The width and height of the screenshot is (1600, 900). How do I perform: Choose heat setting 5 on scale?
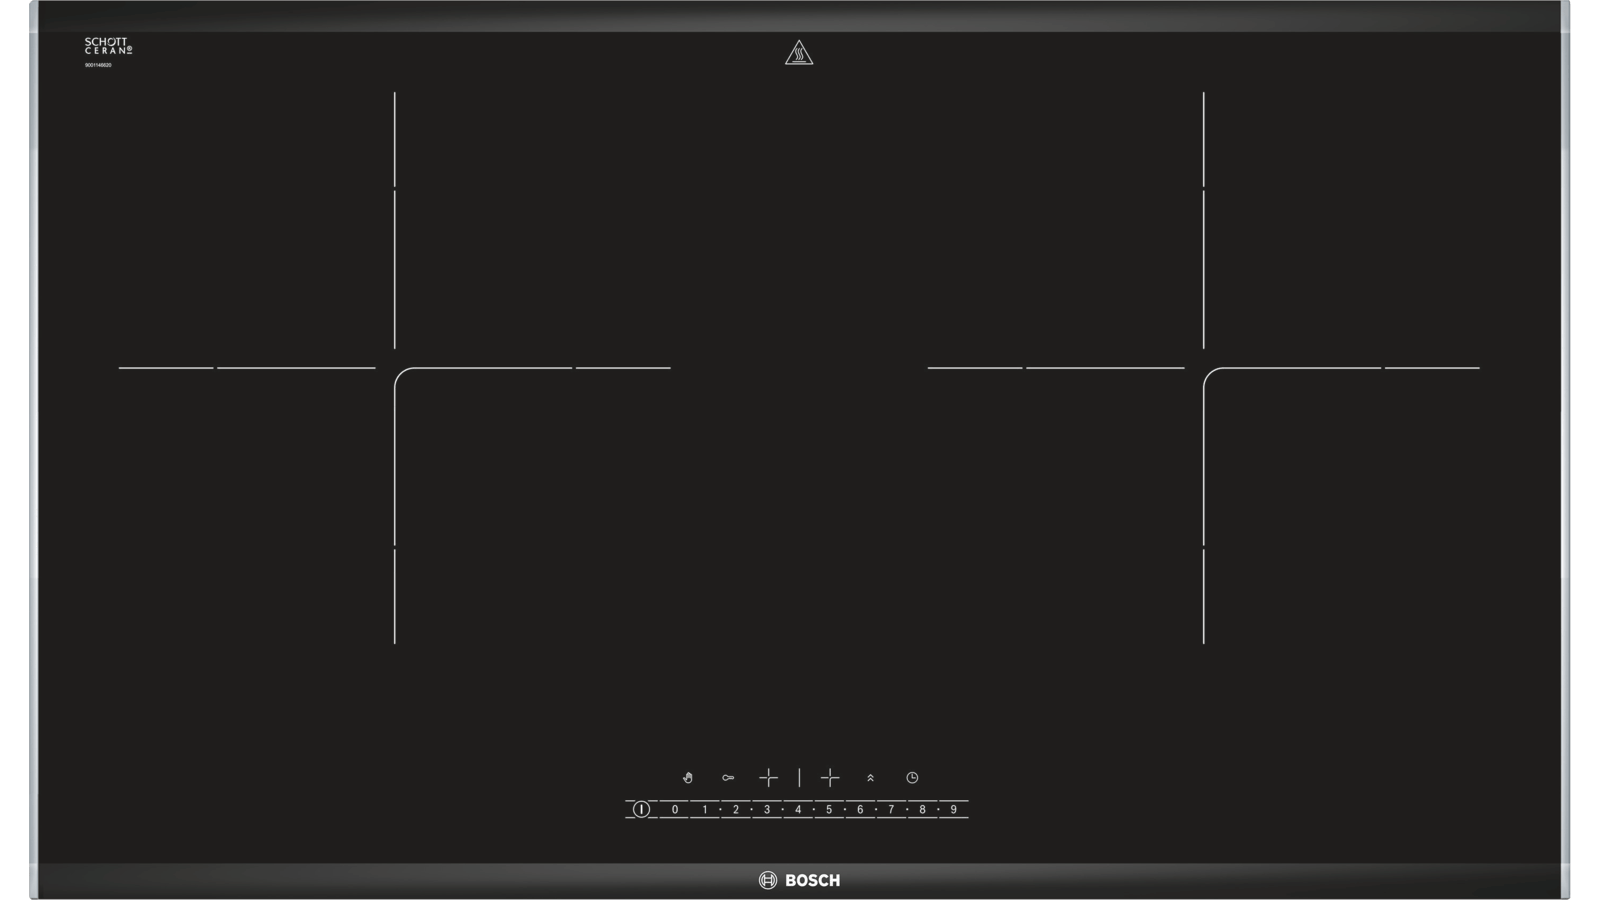point(829,809)
